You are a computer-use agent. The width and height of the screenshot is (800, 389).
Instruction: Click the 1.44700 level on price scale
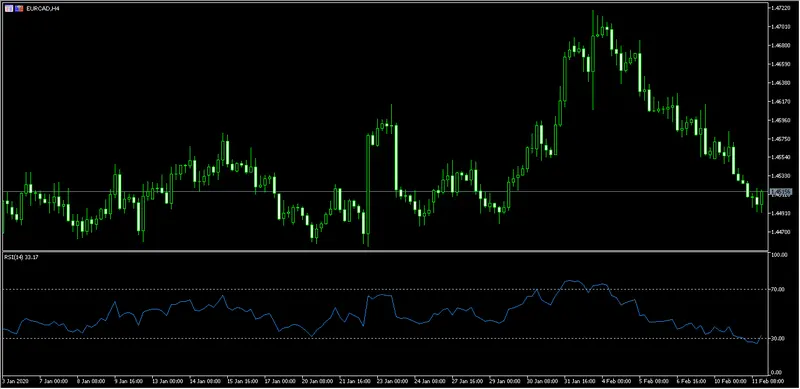(x=781, y=232)
